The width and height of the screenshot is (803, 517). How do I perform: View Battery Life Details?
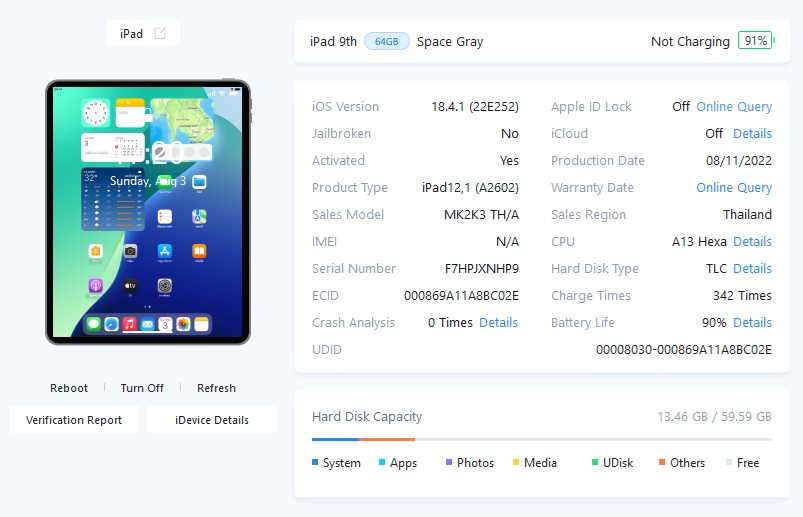(752, 322)
